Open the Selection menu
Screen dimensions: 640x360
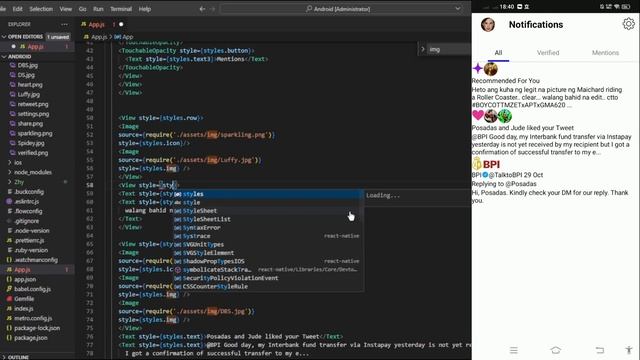41,9
